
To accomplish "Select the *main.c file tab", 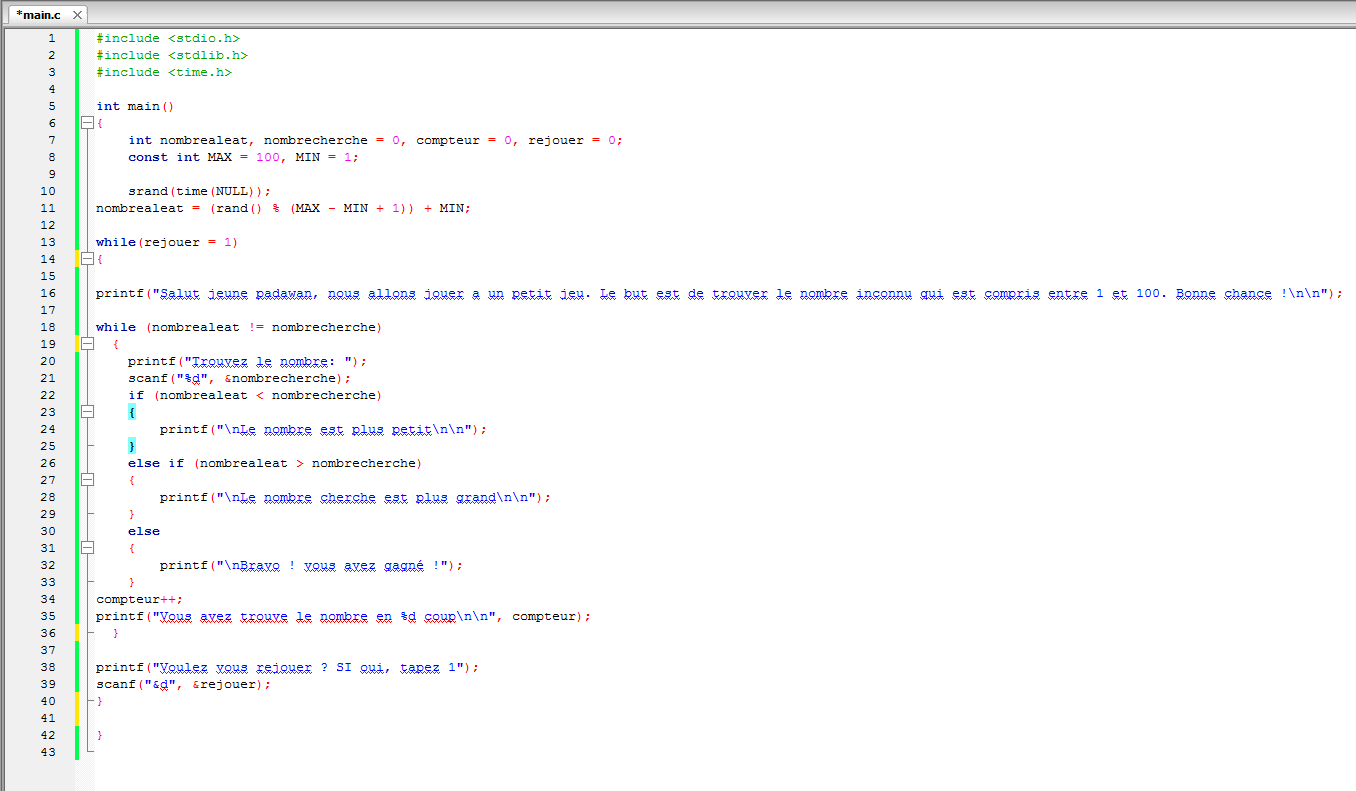I will (x=38, y=15).
